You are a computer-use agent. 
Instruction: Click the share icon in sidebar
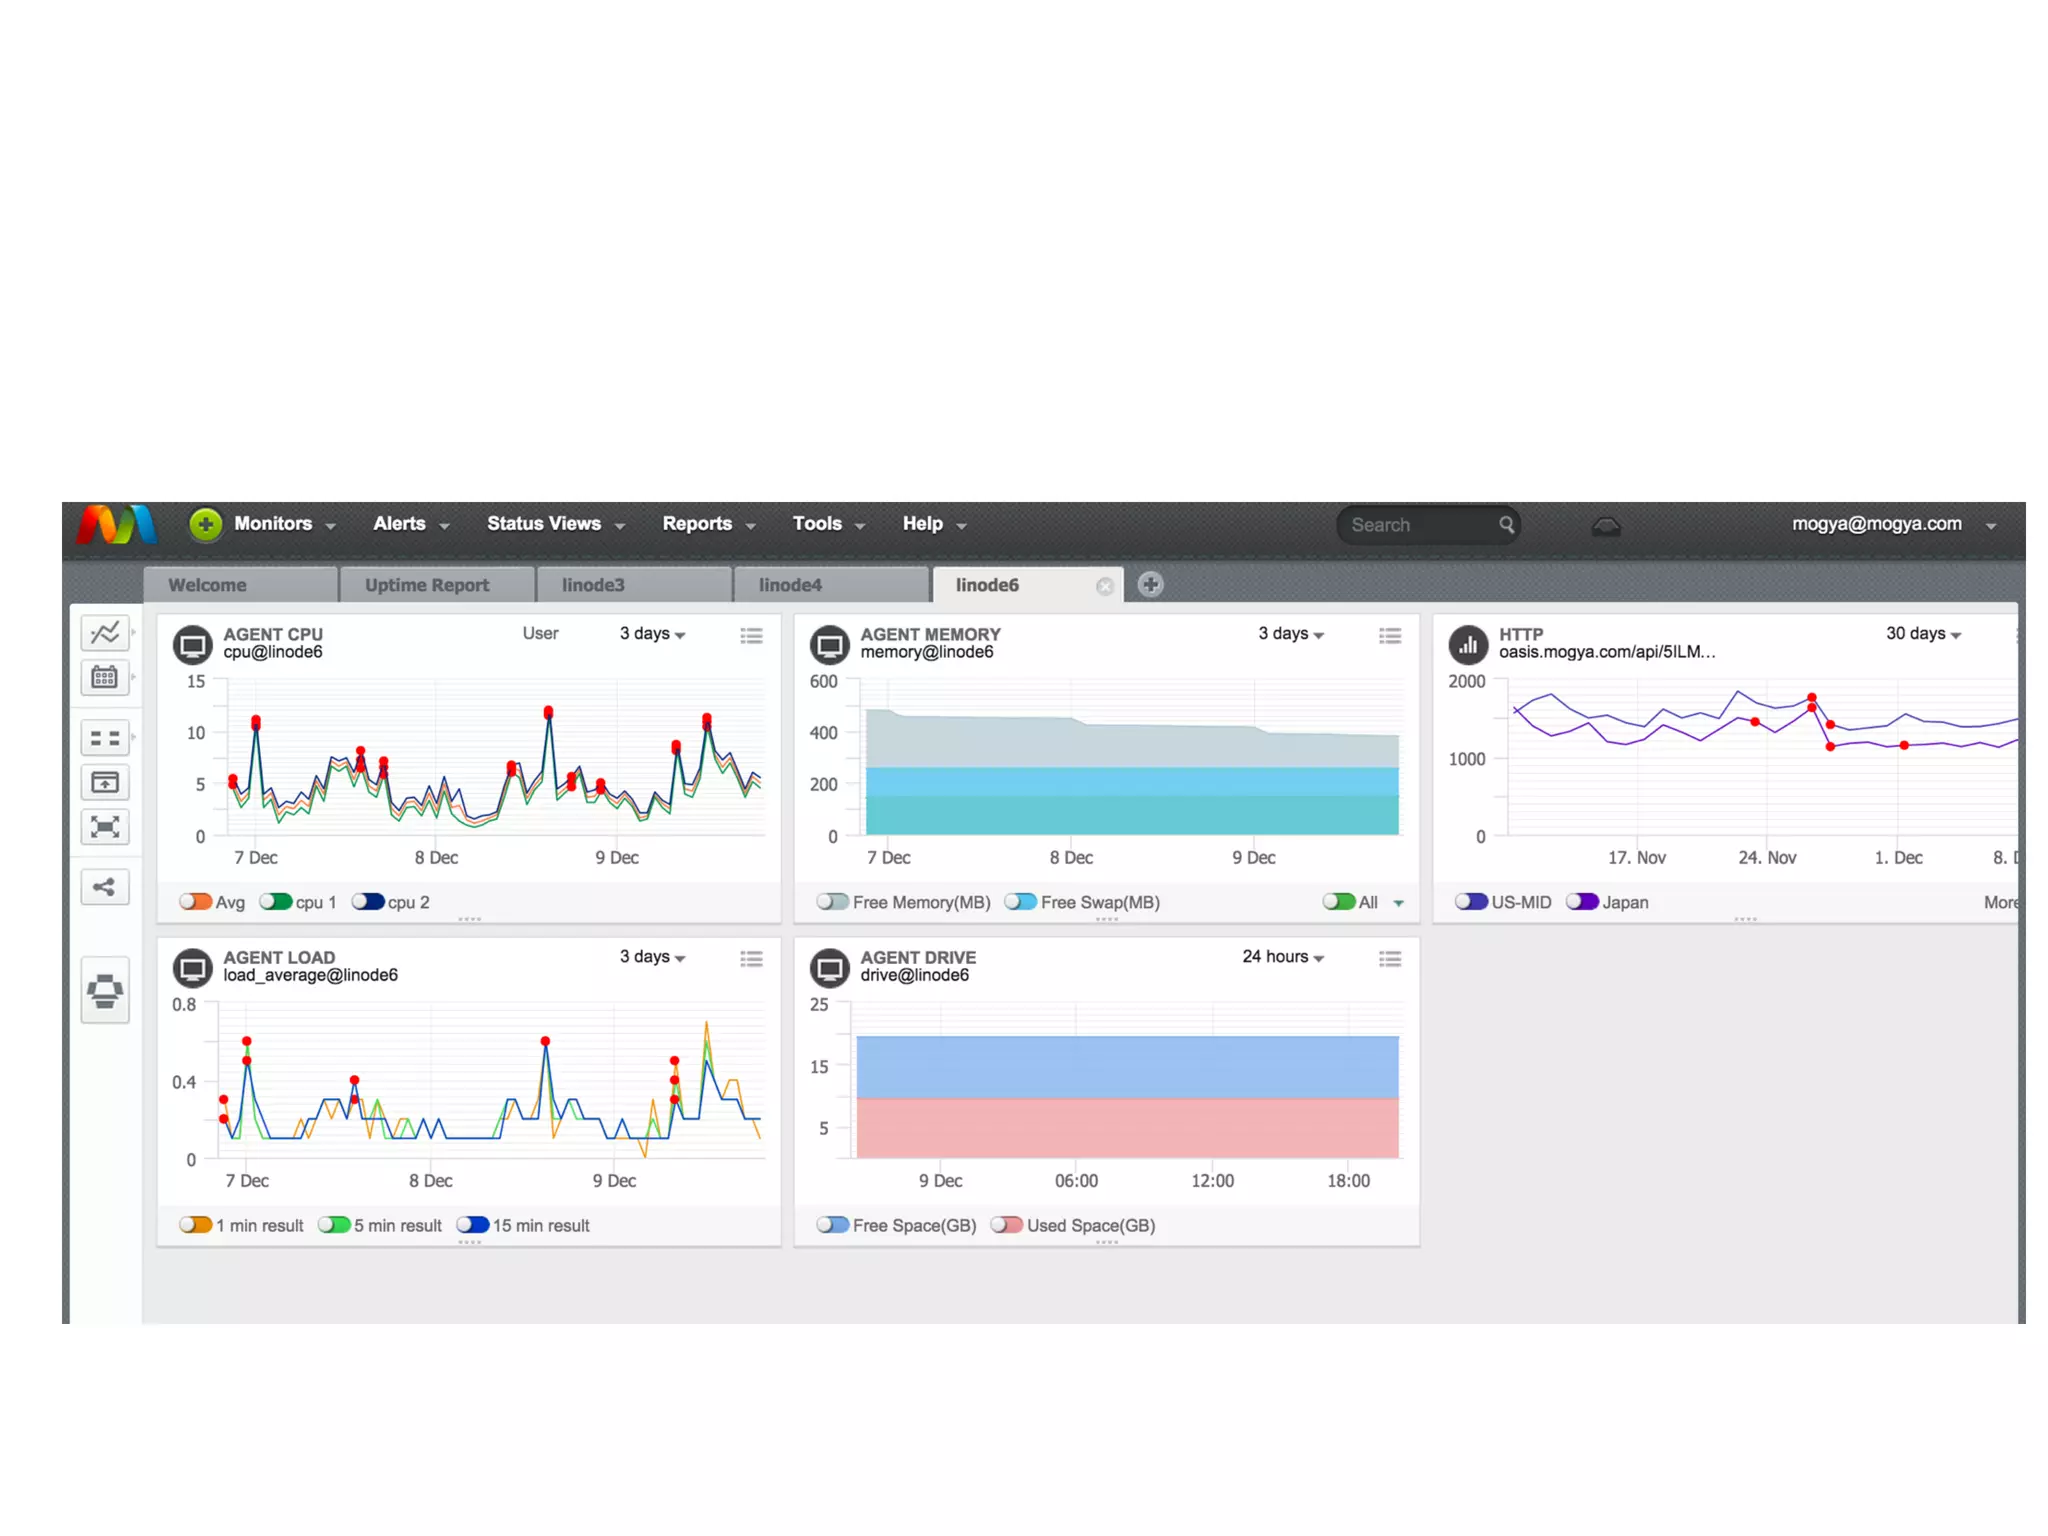[105, 887]
